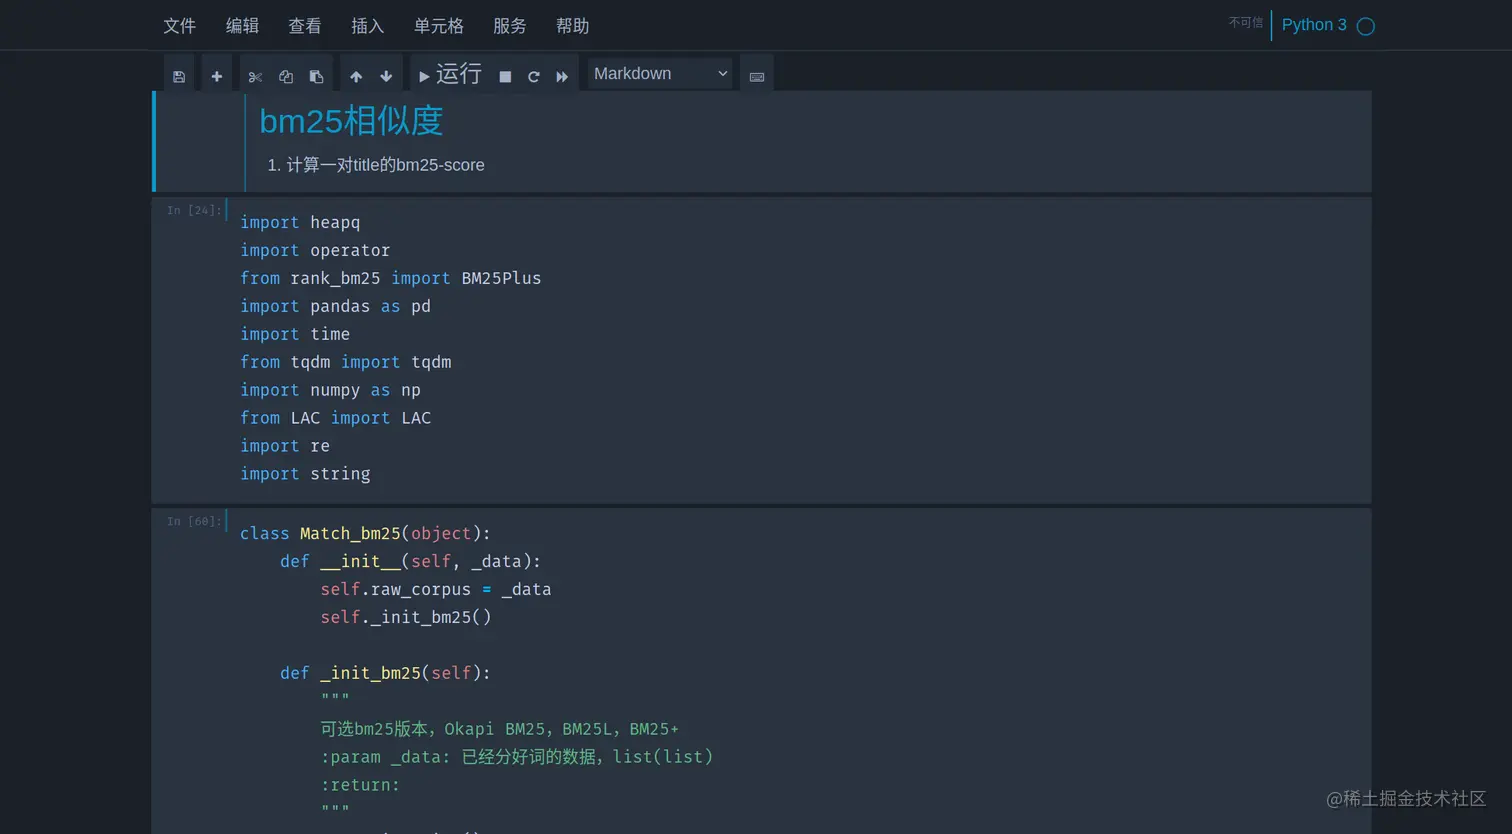
Task: Open the 单元格 menu
Action: click(x=439, y=25)
